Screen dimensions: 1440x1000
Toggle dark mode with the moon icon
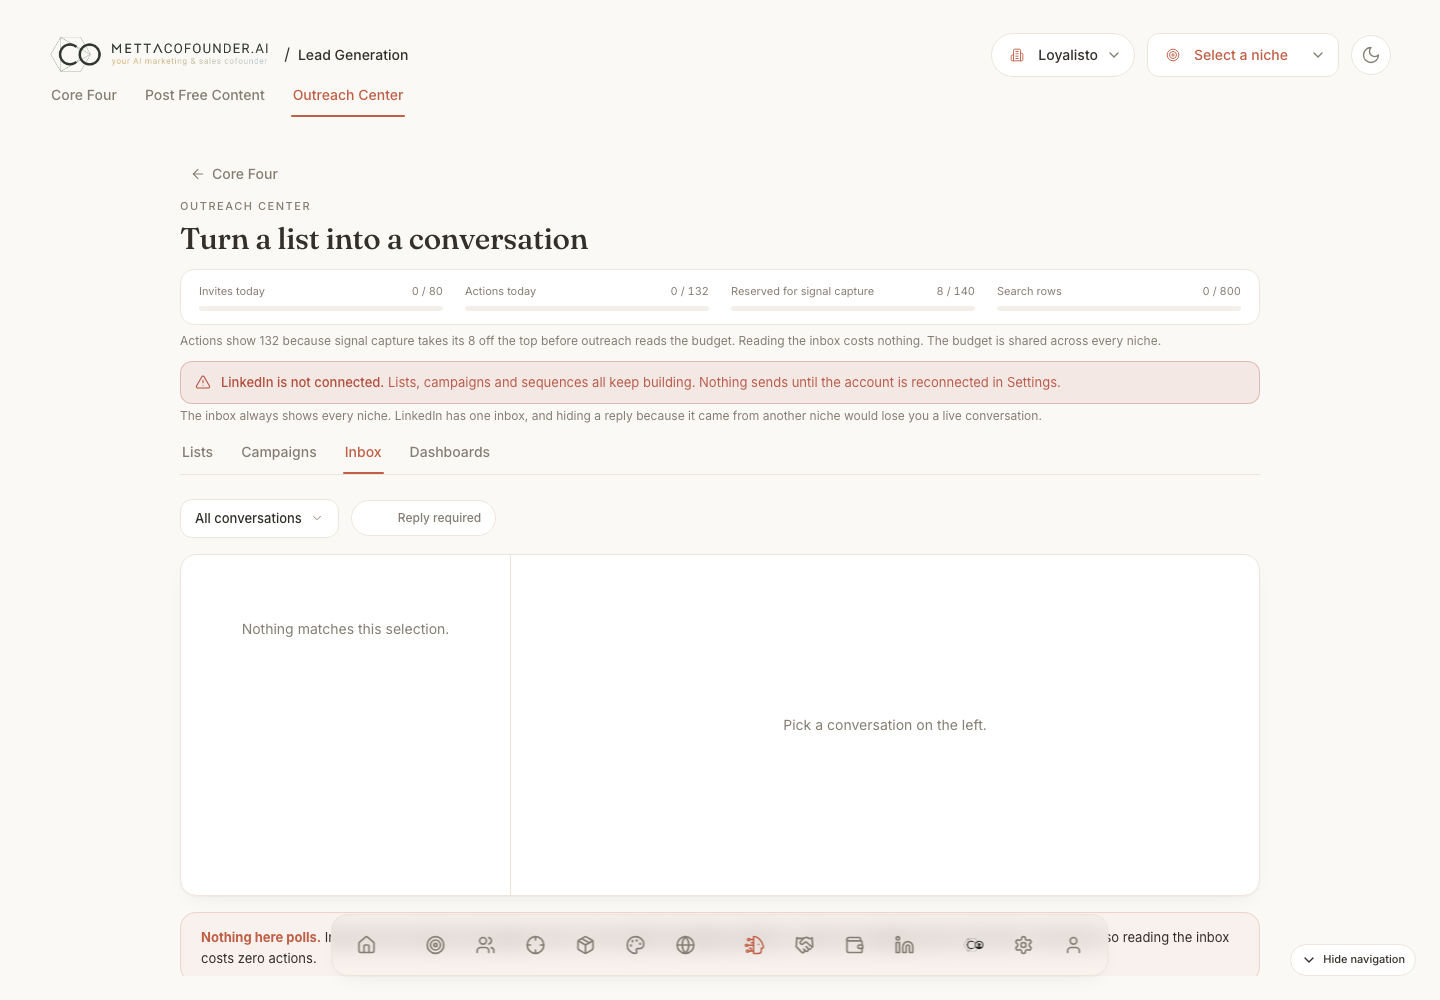[1371, 55]
